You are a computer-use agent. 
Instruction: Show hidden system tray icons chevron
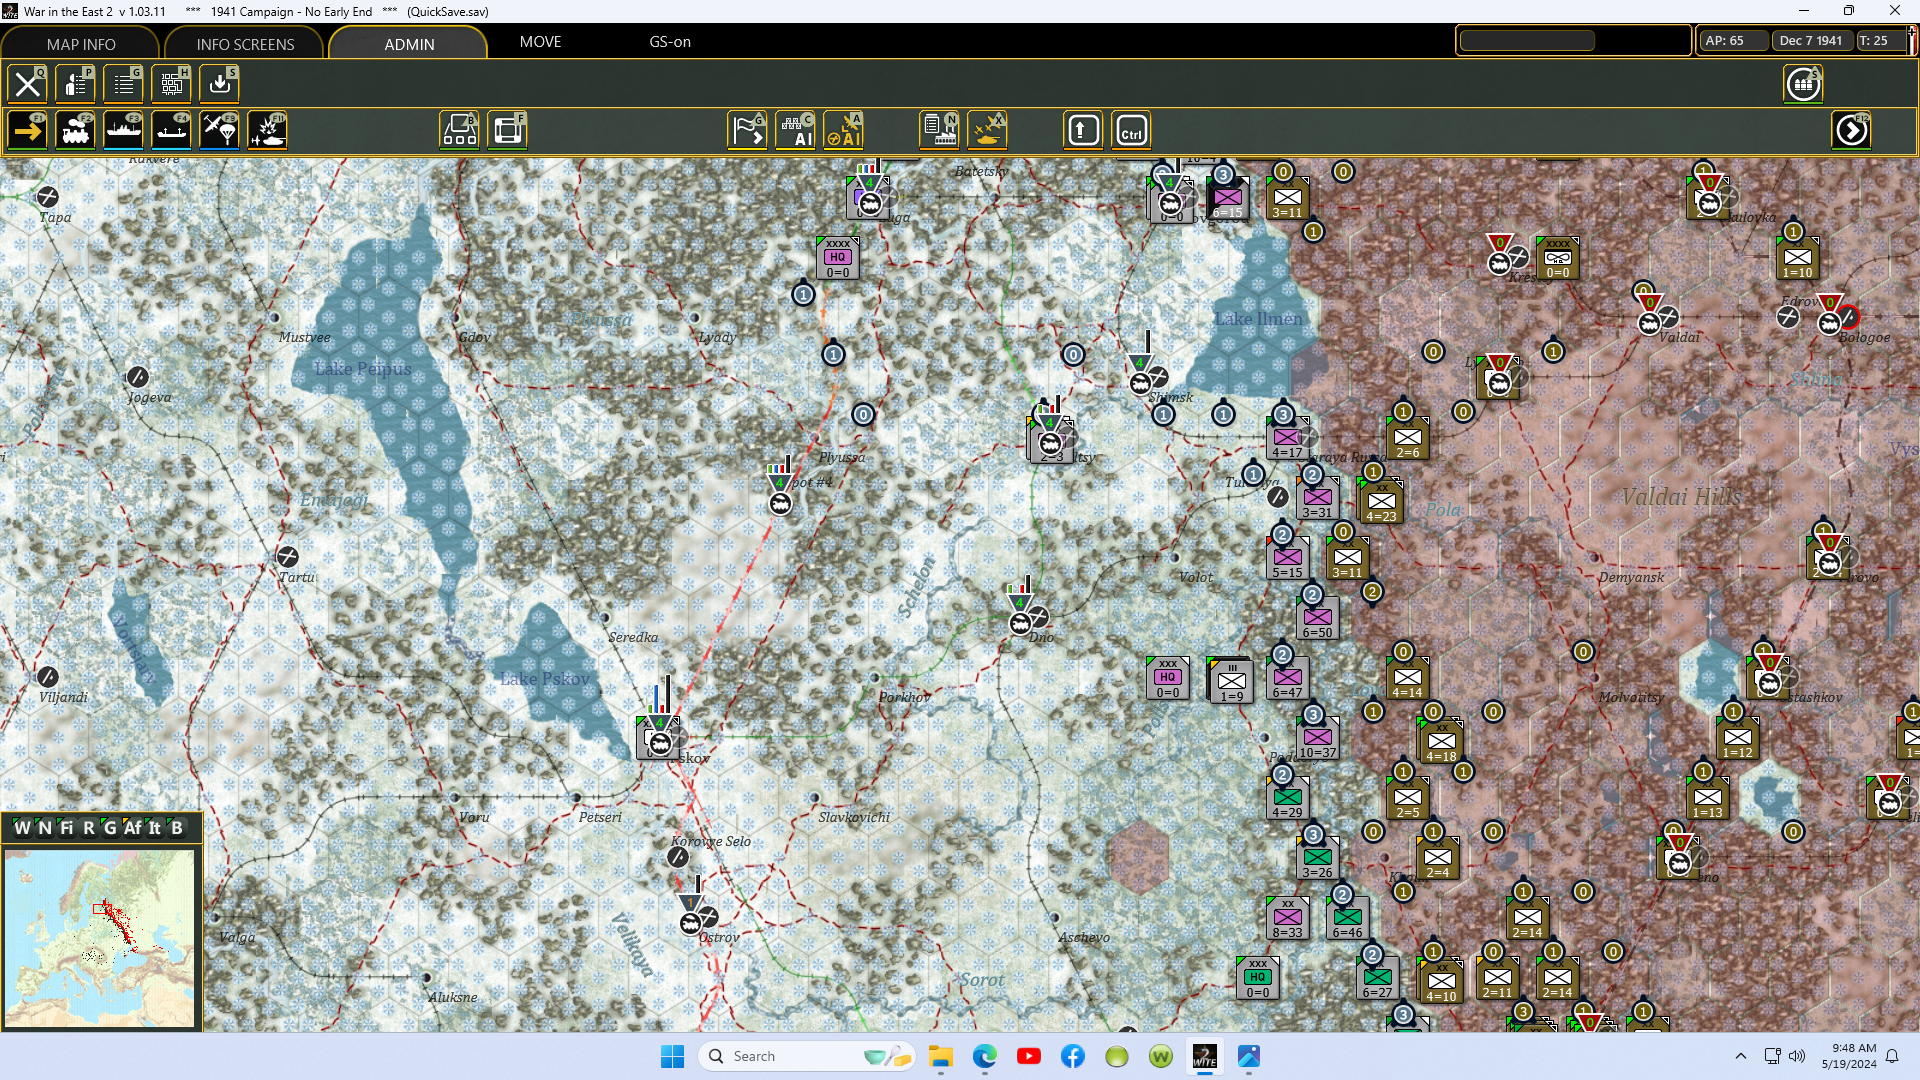(x=1741, y=1056)
